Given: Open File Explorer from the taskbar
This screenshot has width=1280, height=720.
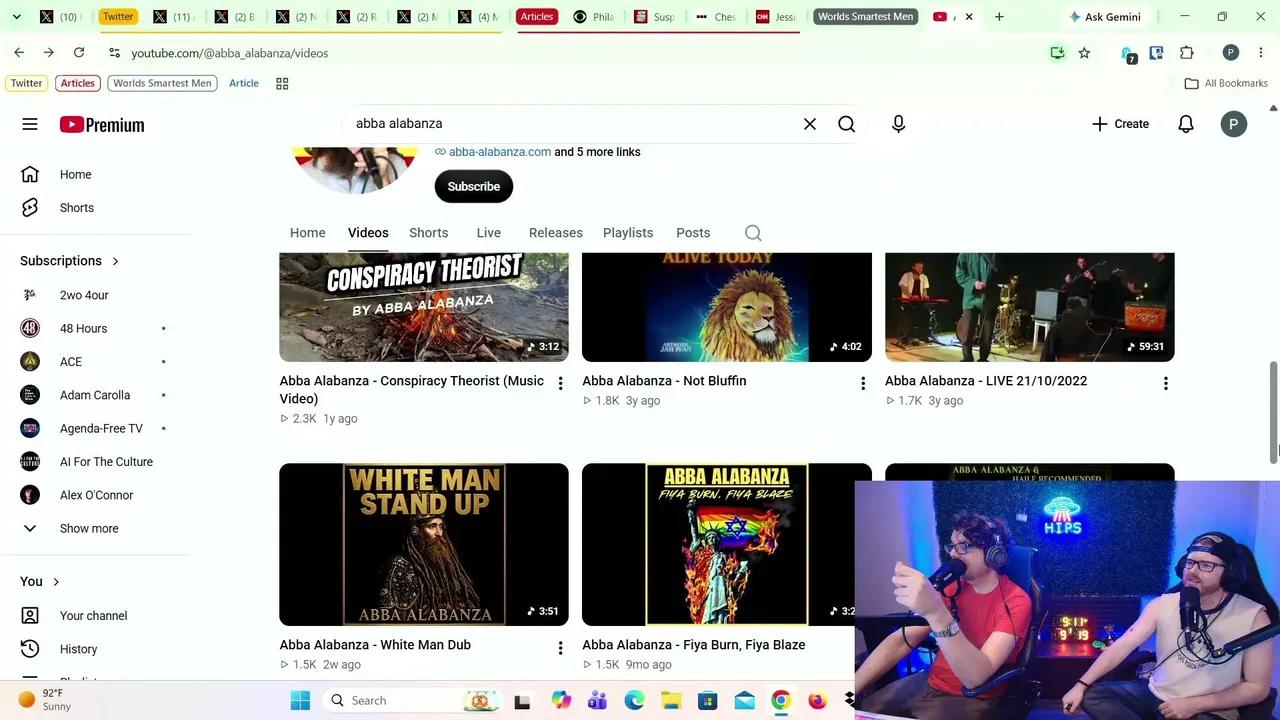Looking at the screenshot, I should pyautogui.click(x=671, y=701).
